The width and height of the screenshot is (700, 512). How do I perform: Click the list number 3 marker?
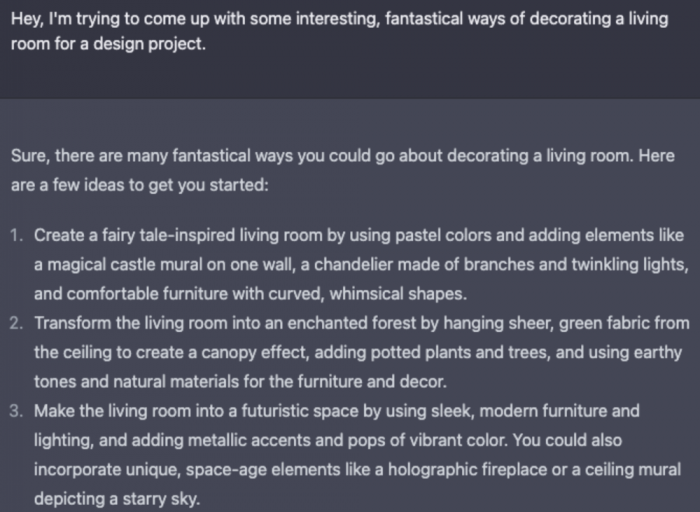pos(17,411)
